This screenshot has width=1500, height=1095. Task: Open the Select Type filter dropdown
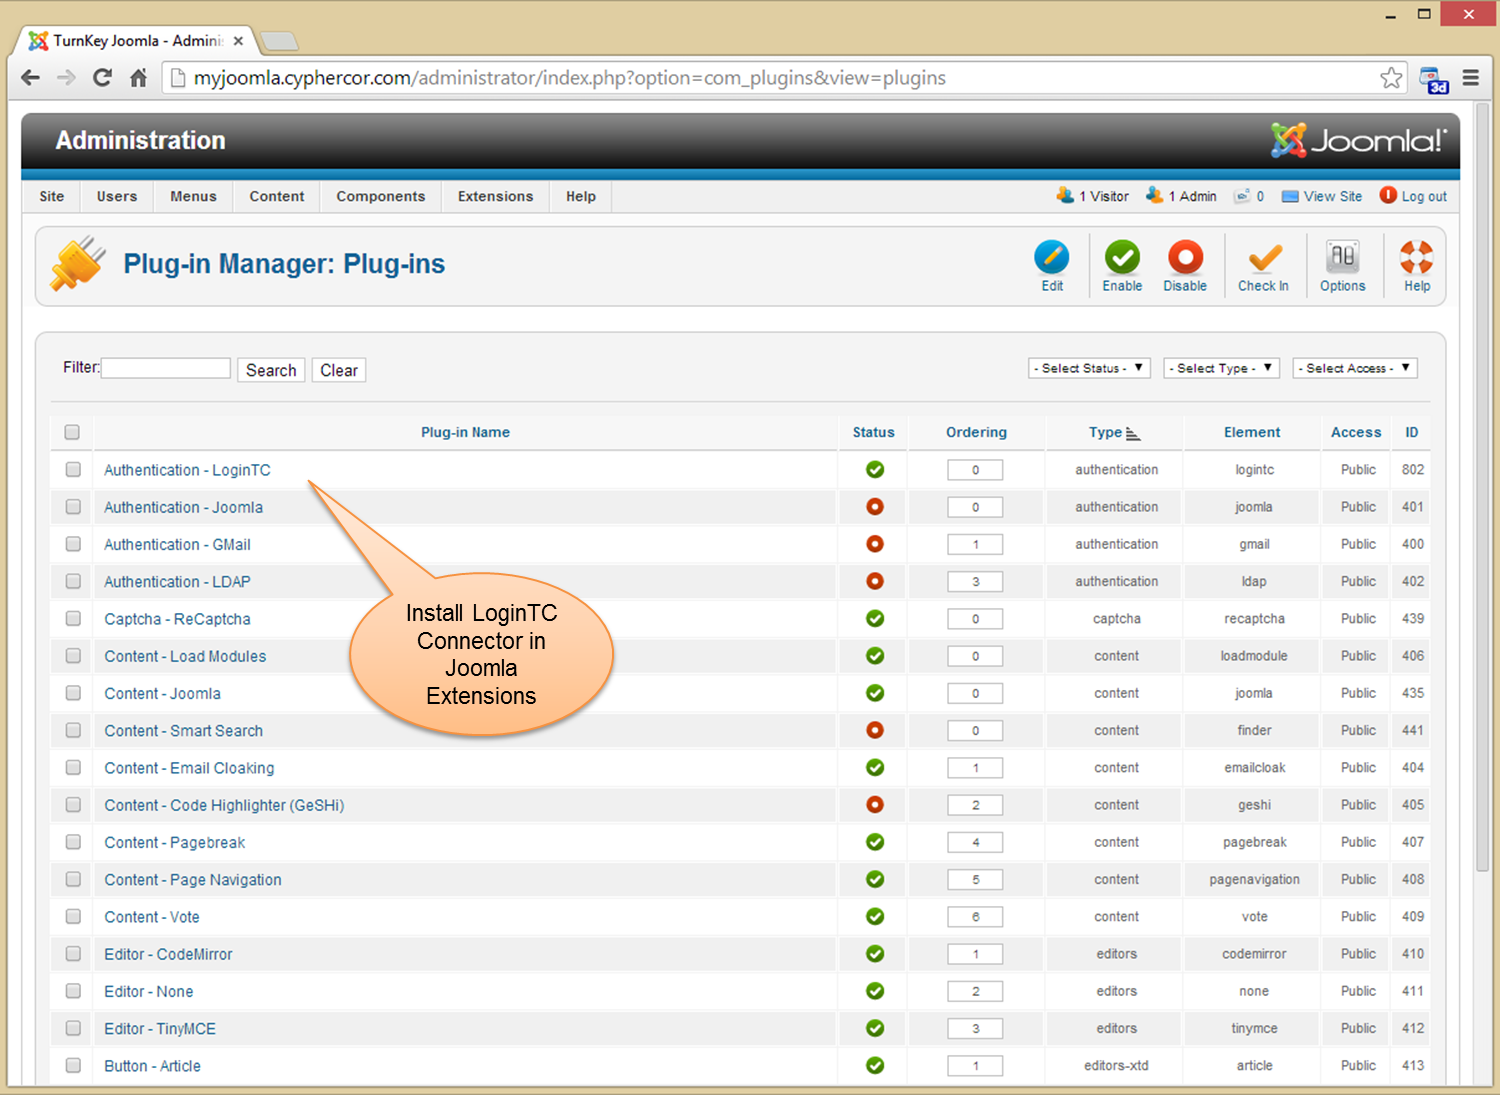point(1221,368)
